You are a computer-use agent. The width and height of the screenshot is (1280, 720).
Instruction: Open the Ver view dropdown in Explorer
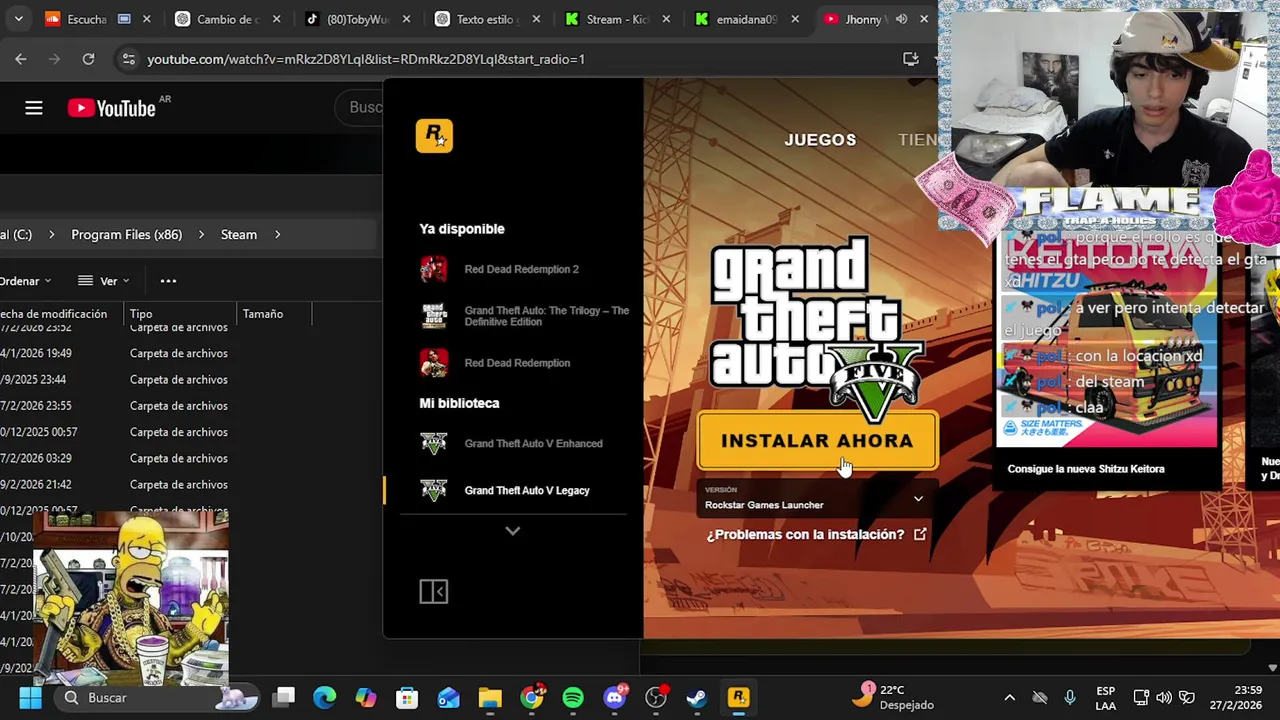click(x=104, y=281)
